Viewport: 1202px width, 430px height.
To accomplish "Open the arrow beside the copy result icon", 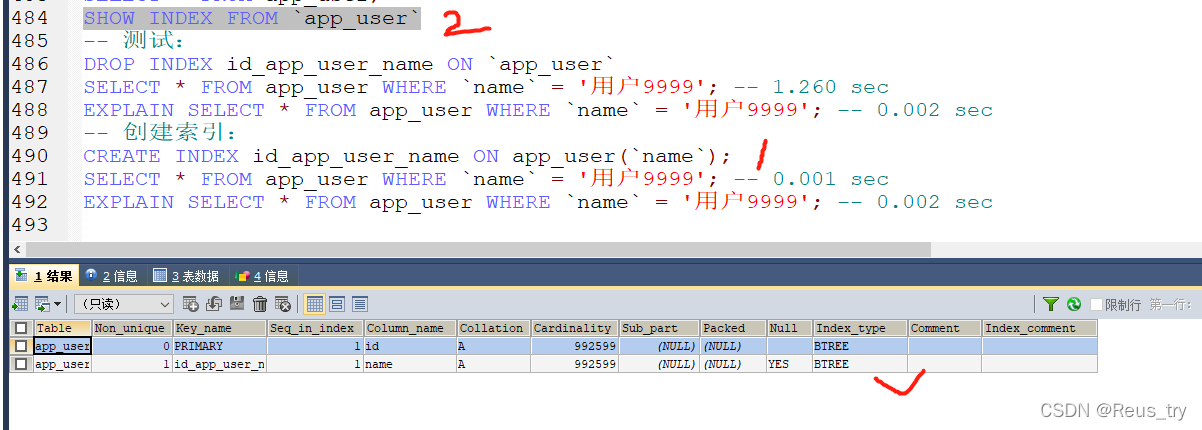I will tap(58, 304).
